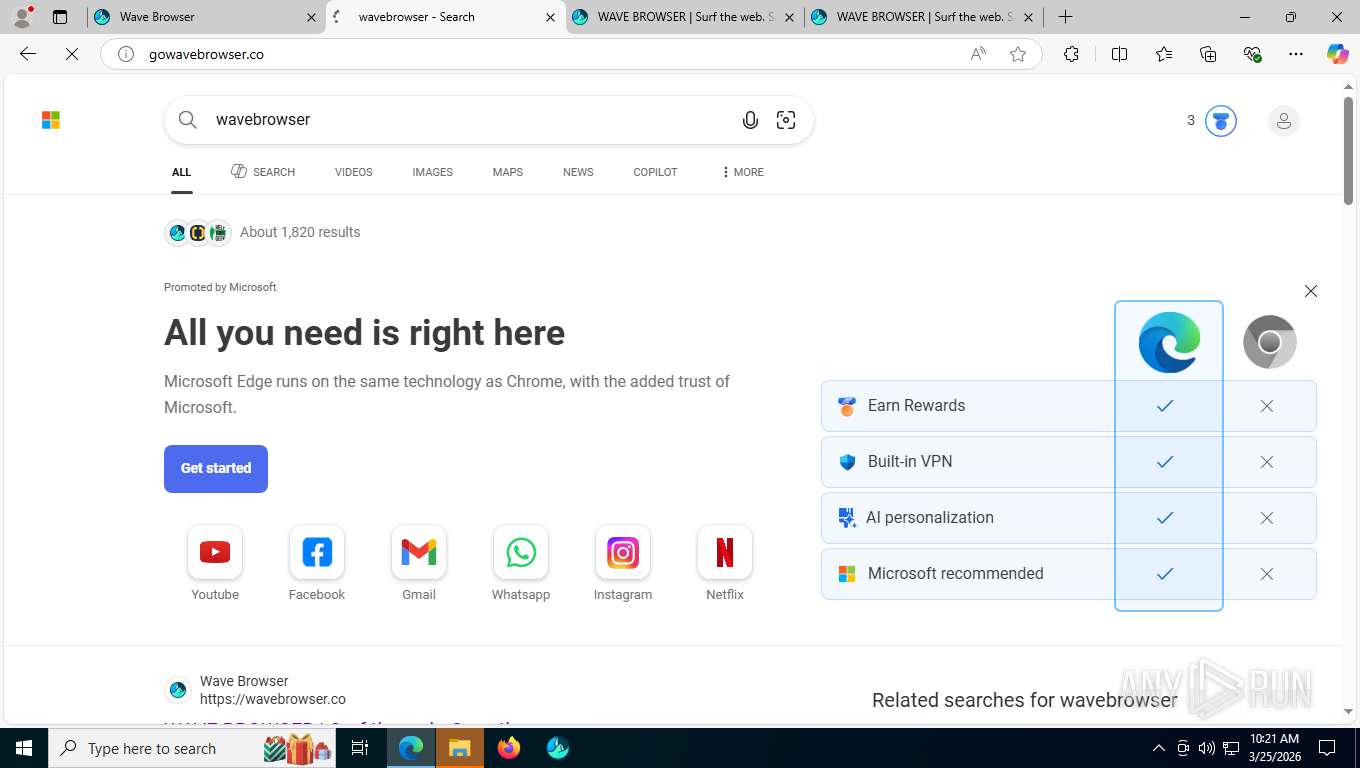Image resolution: width=1360 pixels, height=768 pixels.
Task: Open Read aloud icon in address bar
Action: pos(978,54)
